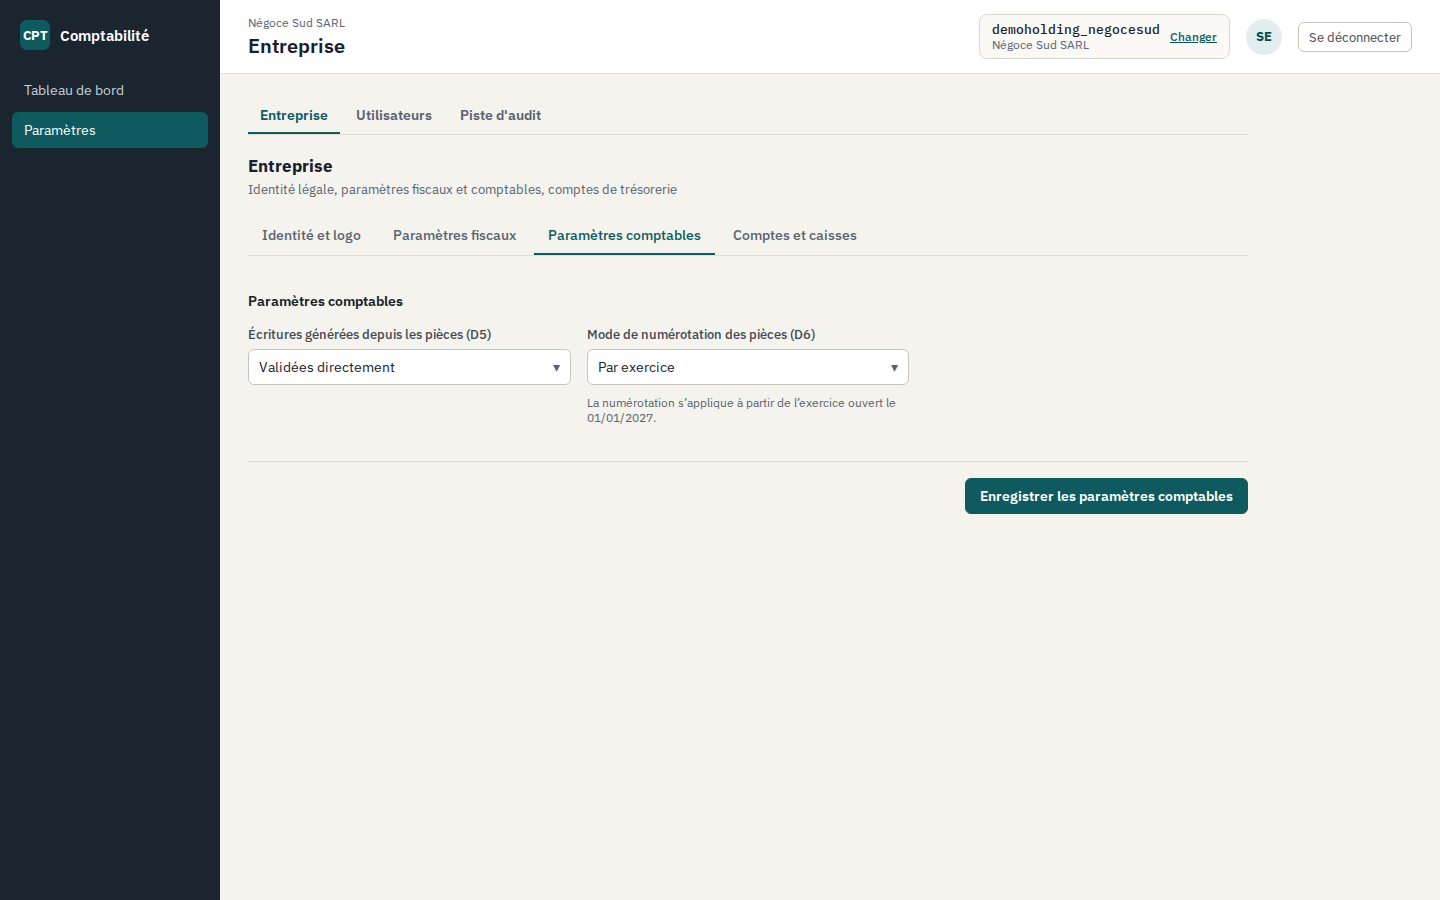Screen dimensions: 1440x900
Task: Select Paramètres in the sidebar
Action: pyautogui.click(x=110, y=130)
